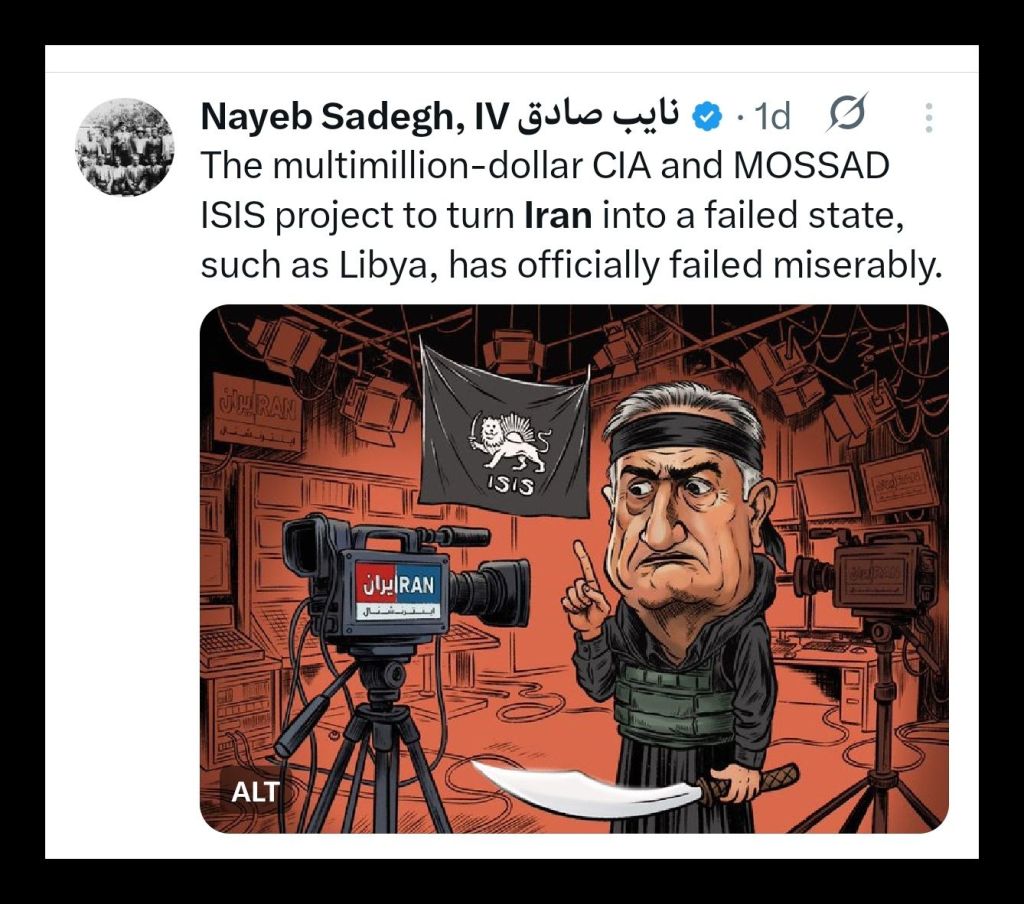Click the blue verified checkmark badge
Screen dimensions: 1024x904
(x=707, y=117)
